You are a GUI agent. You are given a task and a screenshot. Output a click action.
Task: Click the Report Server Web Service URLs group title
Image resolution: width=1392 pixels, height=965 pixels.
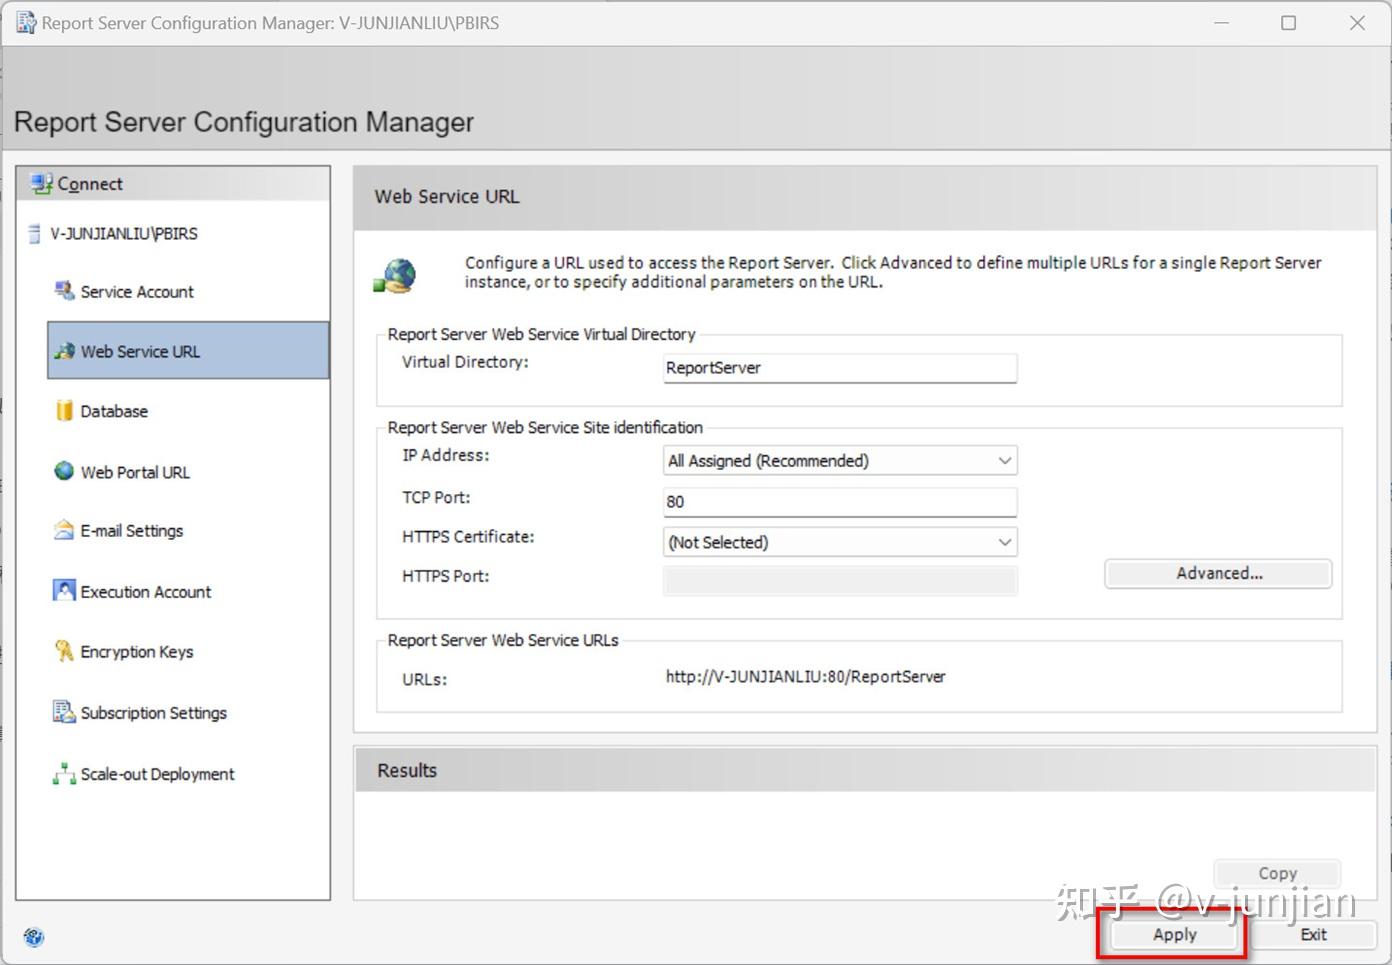coord(503,640)
